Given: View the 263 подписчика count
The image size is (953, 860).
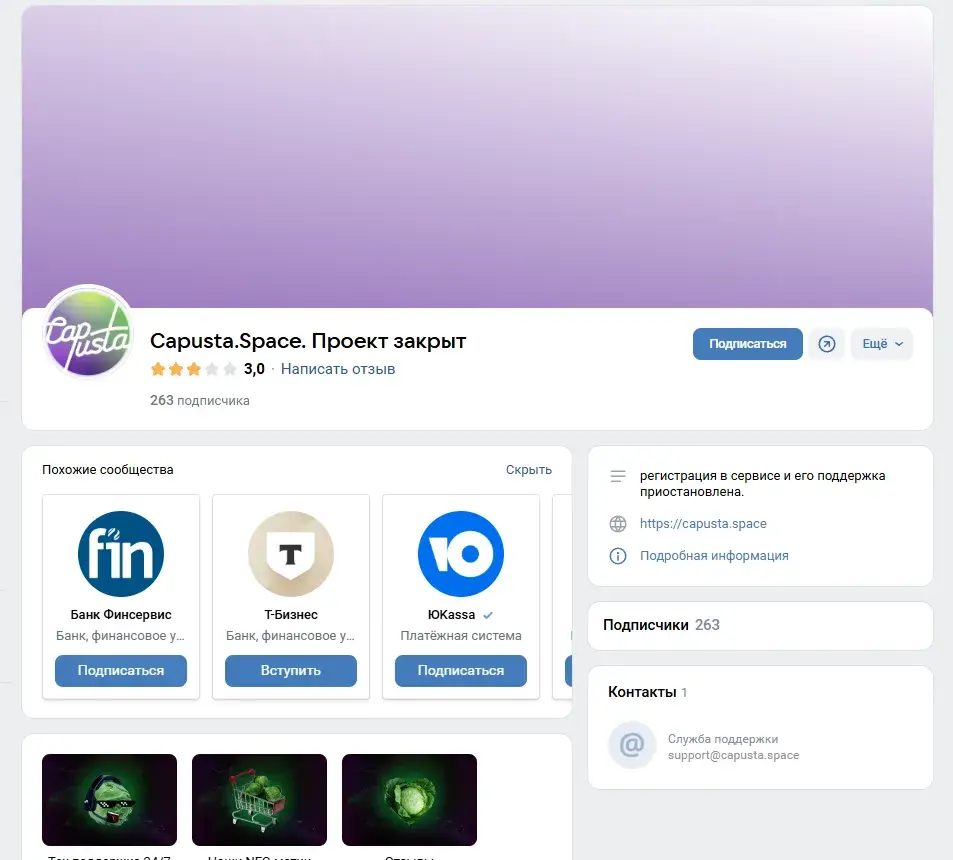Looking at the screenshot, I should (x=200, y=401).
